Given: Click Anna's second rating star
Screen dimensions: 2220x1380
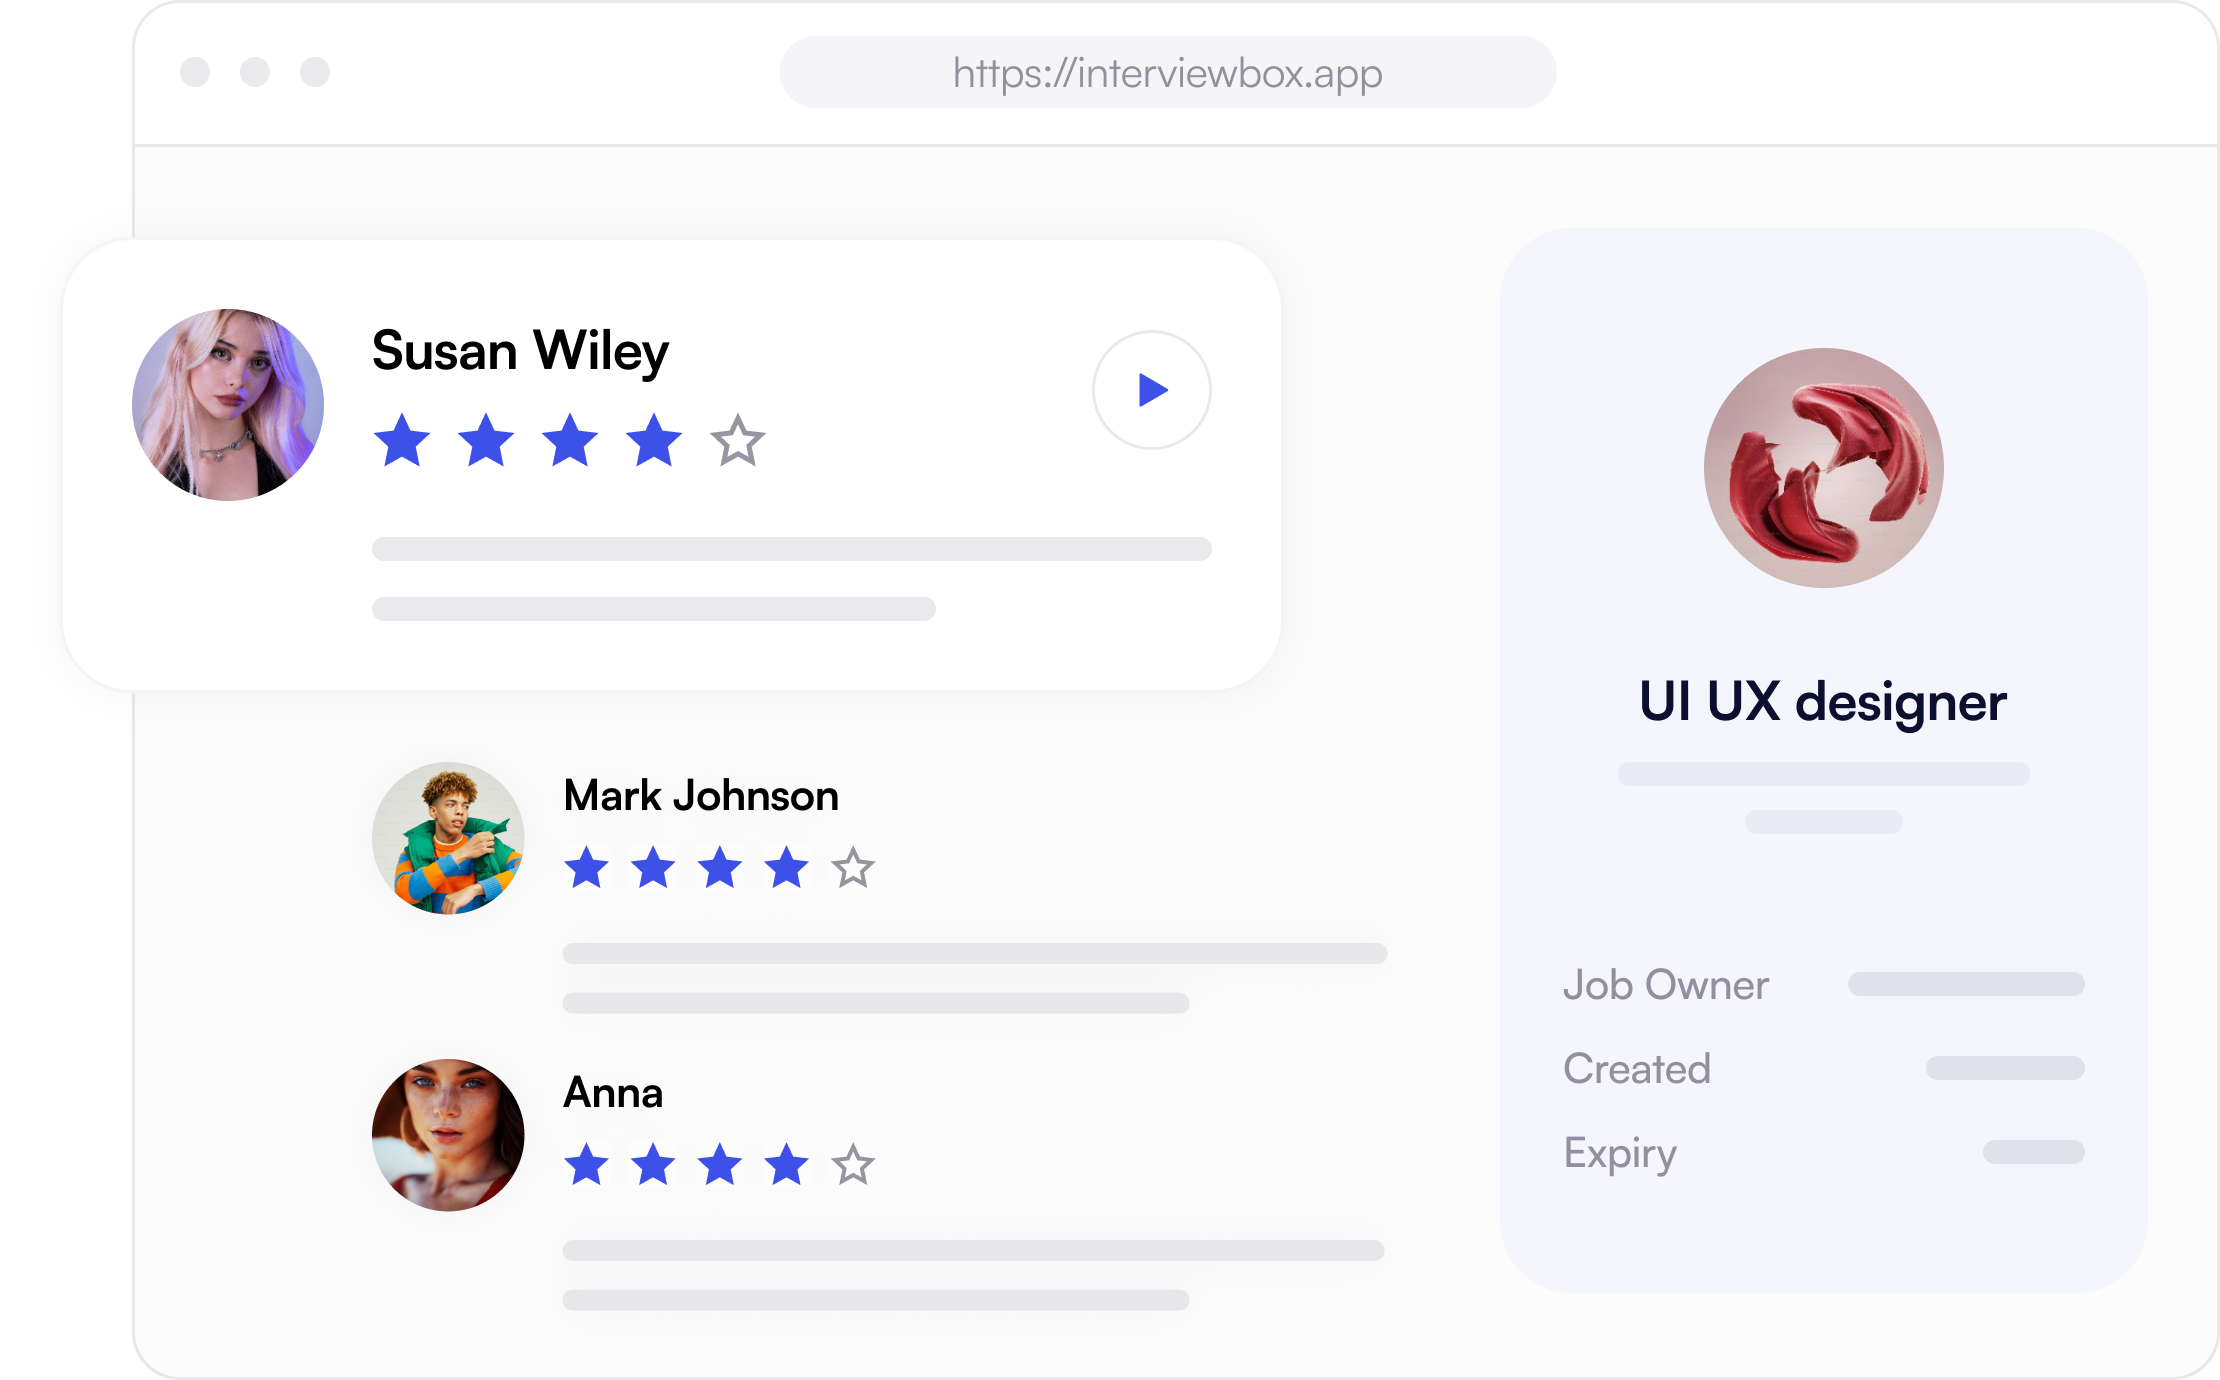Looking at the screenshot, I should click(x=653, y=1164).
